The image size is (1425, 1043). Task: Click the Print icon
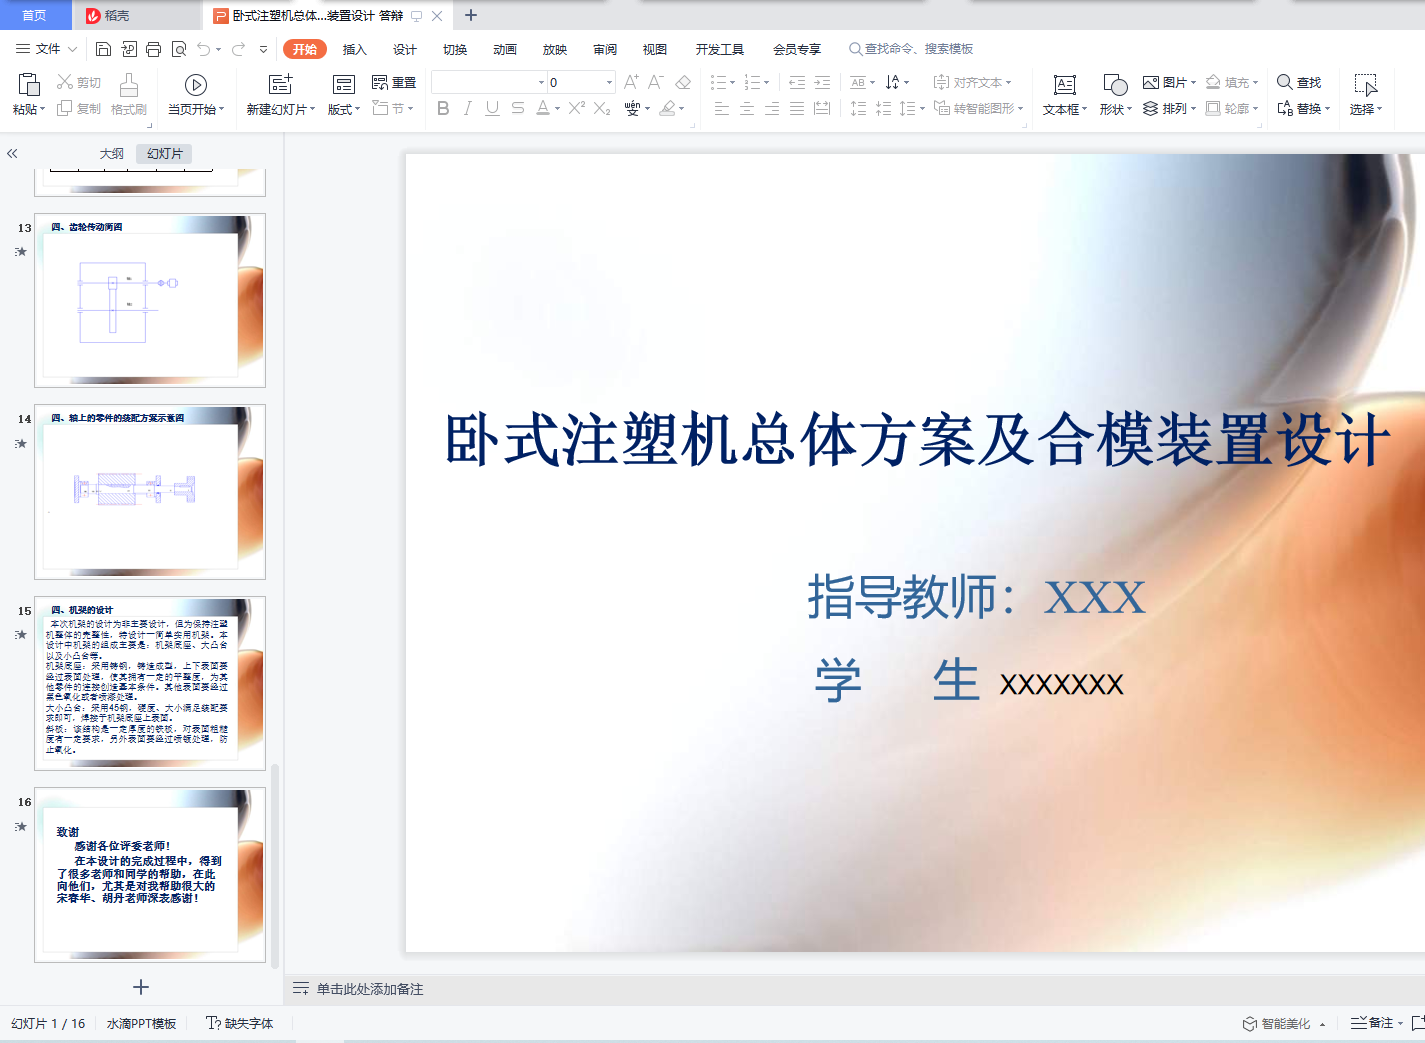(153, 49)
